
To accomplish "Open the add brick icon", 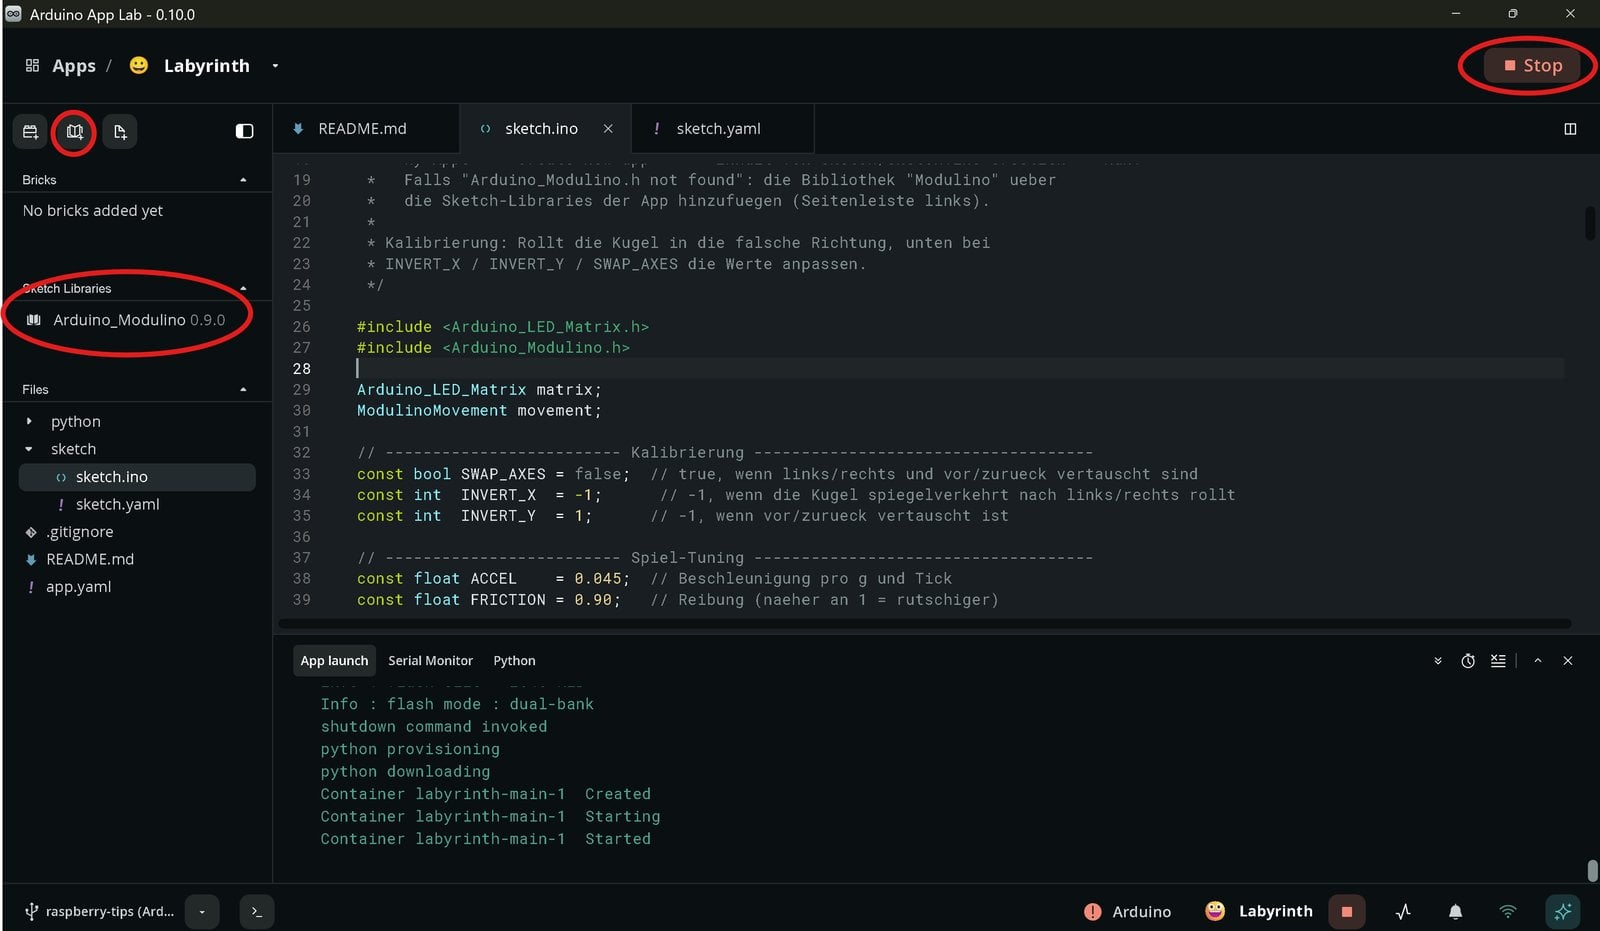I will pos(30,132).
